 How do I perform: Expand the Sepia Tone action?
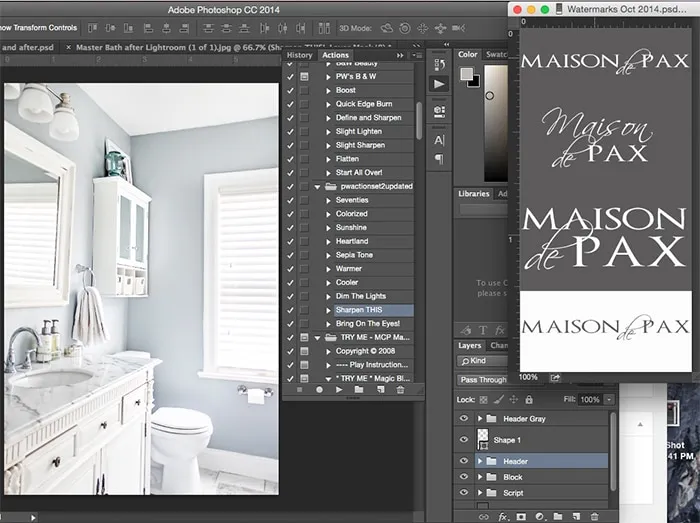[x=329, y=255]
